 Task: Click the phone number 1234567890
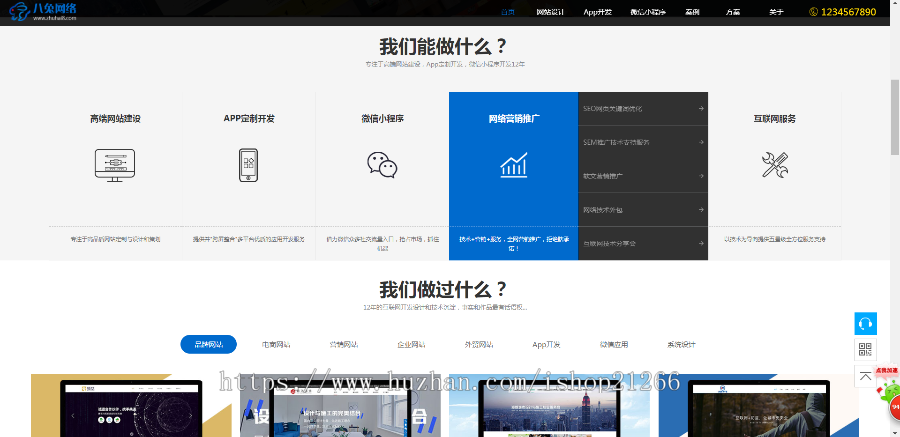pos(848,12)
